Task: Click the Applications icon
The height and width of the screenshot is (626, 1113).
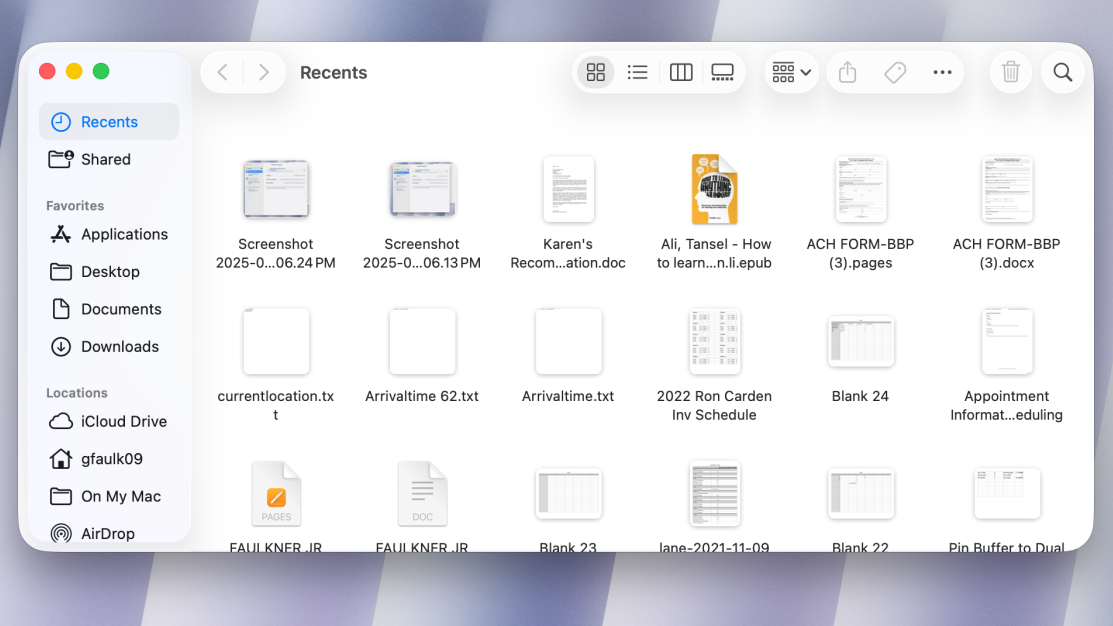Action: 61,234
